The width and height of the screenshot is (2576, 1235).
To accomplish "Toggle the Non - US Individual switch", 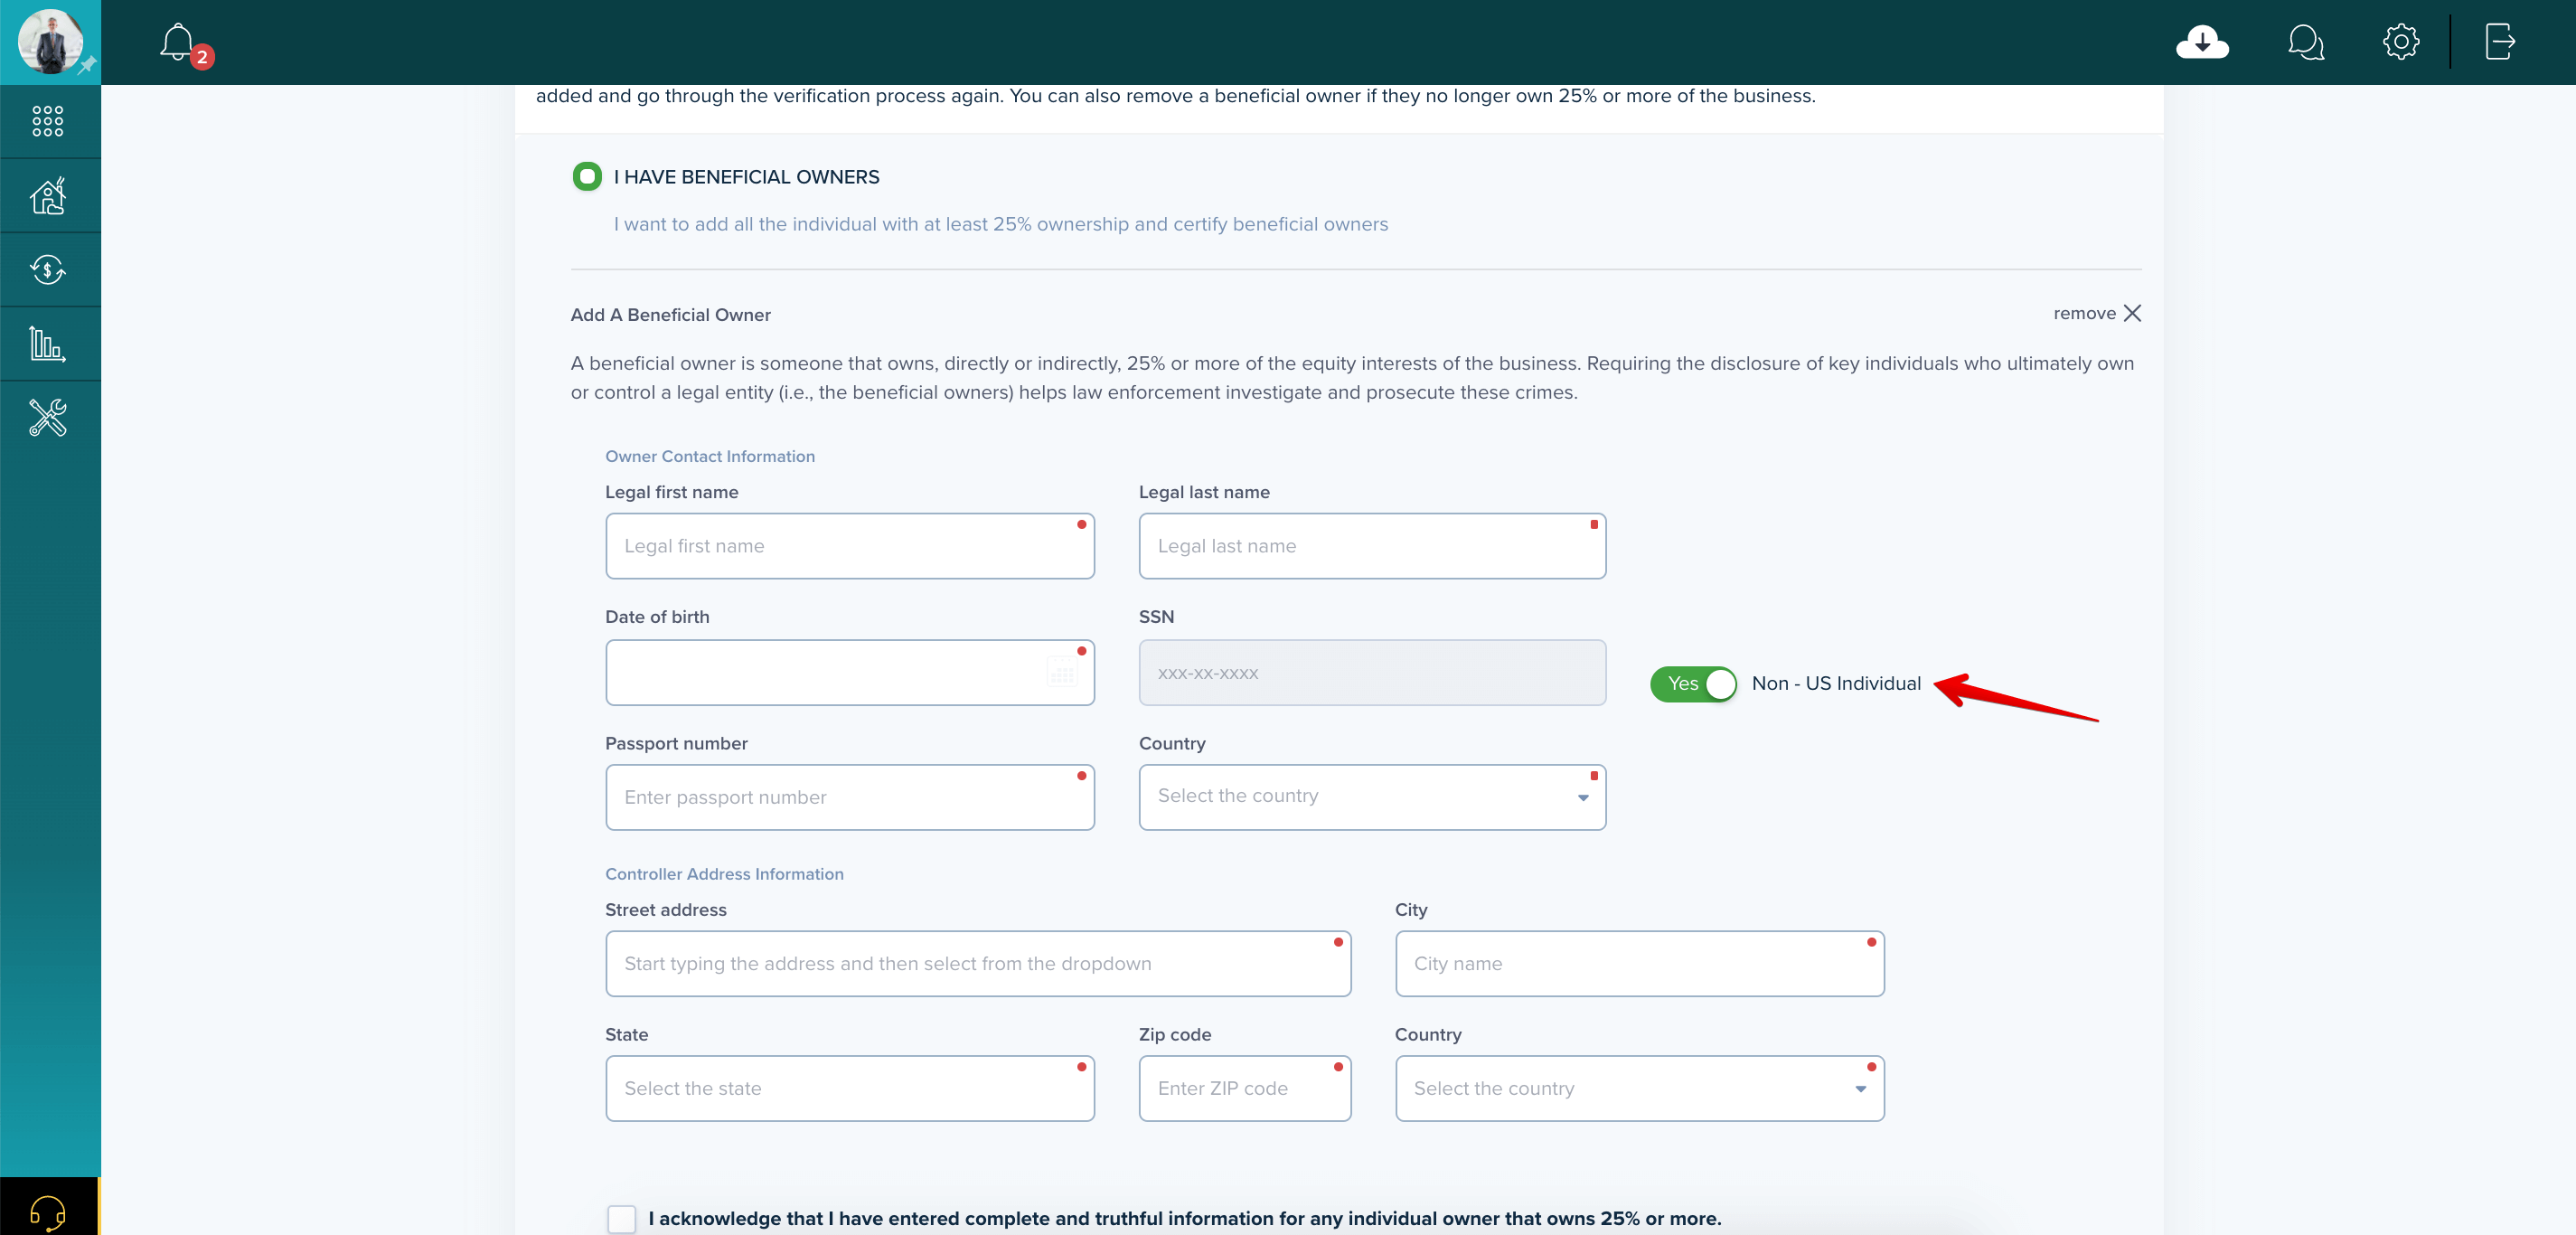I will pos(1693,684).
